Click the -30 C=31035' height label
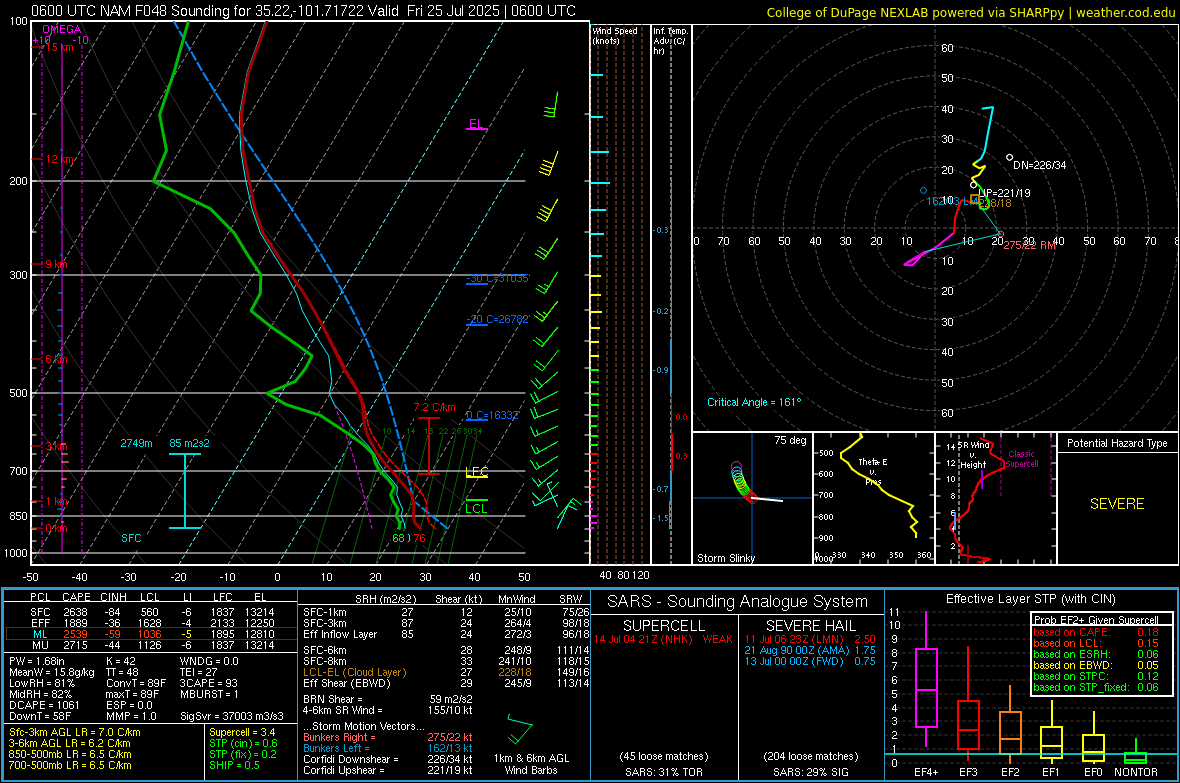The image size is (1180, 783). pos(498,279)
